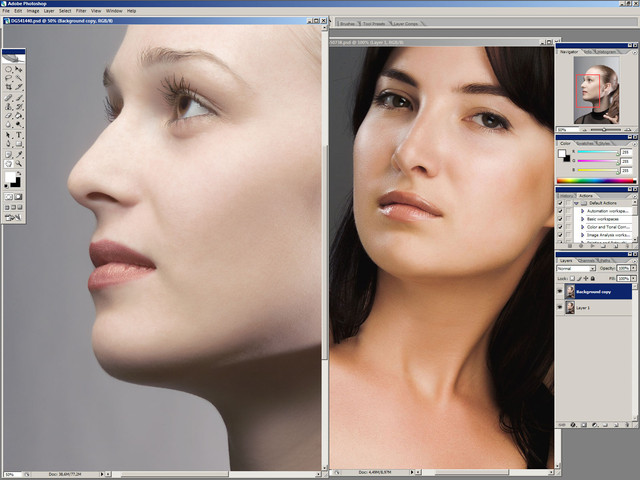Enable lock transparent pixels

coord(572,278)
